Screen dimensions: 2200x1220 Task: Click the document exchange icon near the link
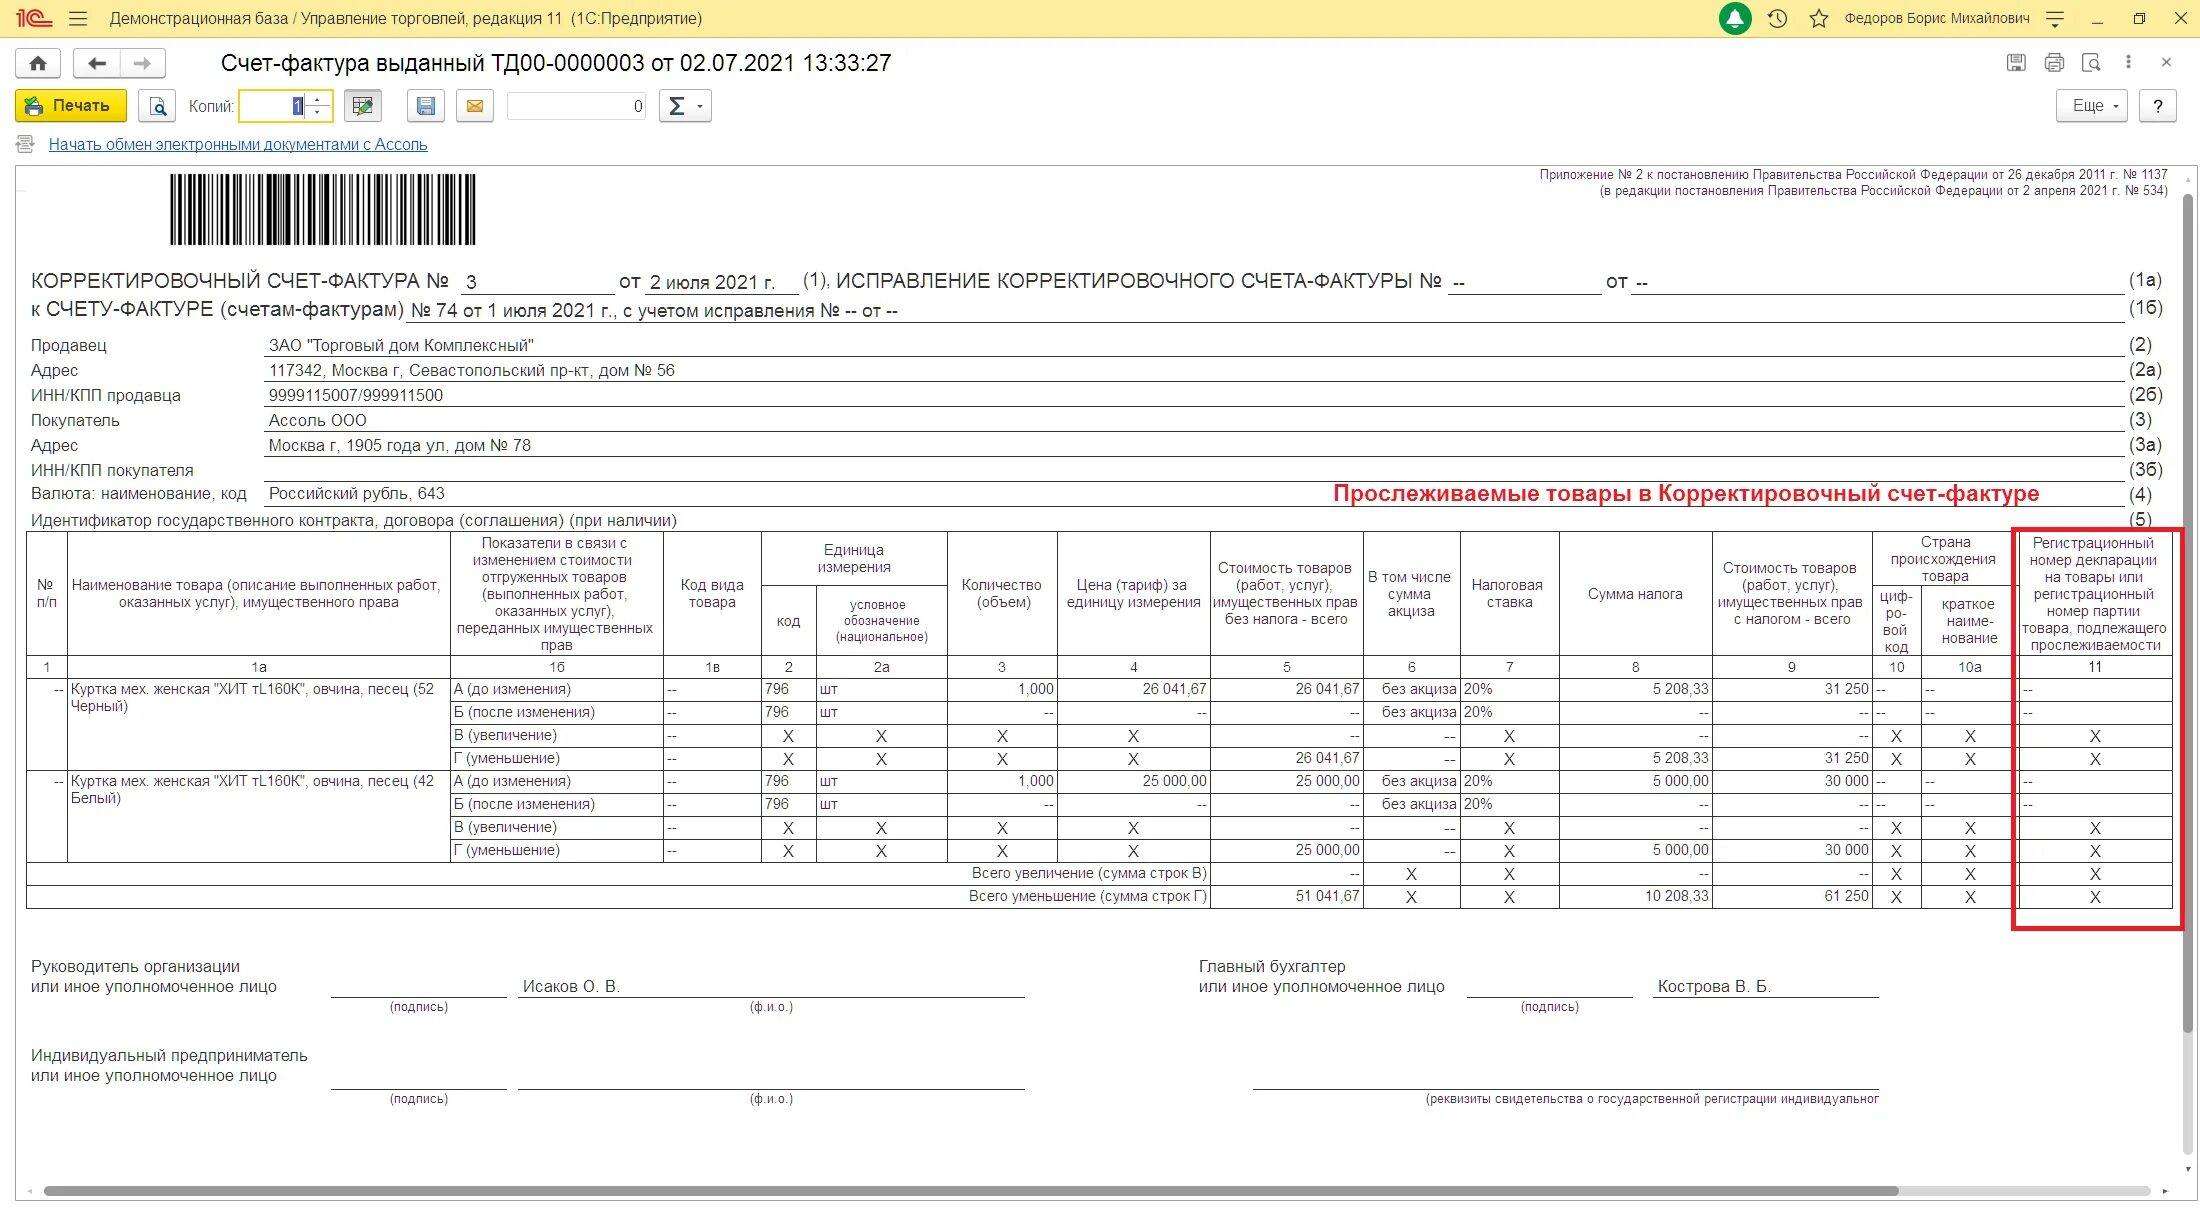click(x=26, y=145)
